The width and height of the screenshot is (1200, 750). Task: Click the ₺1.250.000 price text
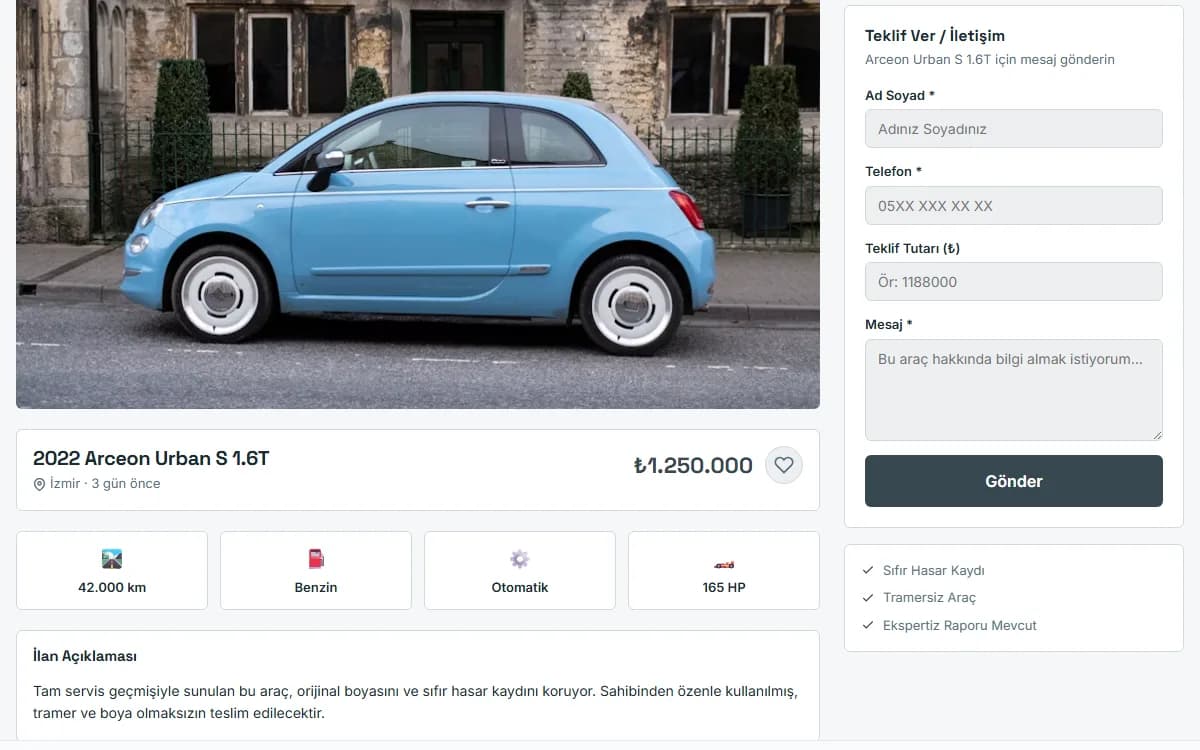pyautogui.click(x=693, y=465)
